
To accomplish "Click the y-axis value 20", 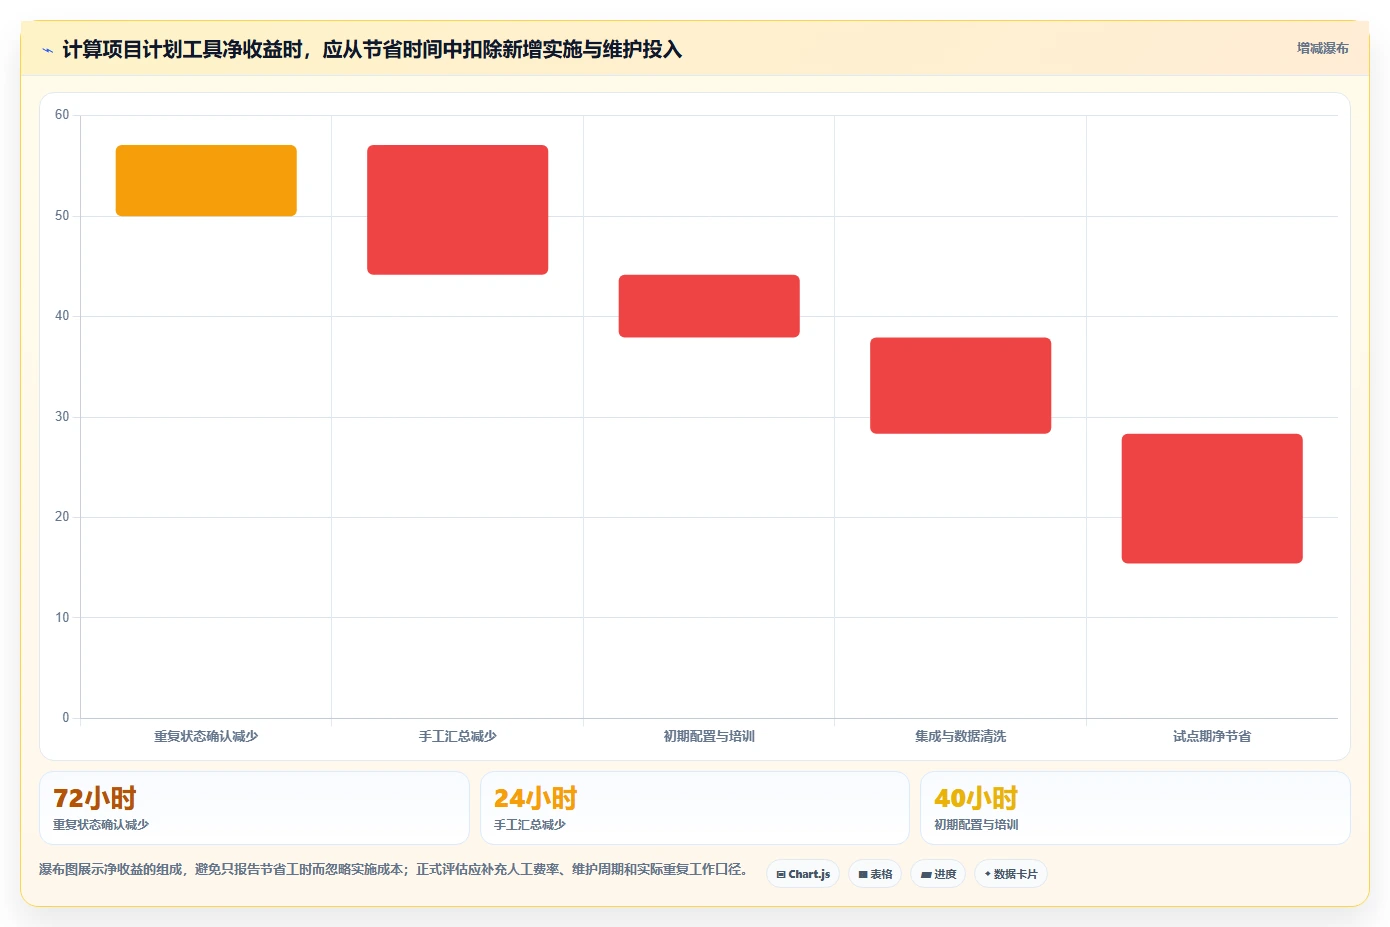I will pyautogui.click(x=62, y=517).
